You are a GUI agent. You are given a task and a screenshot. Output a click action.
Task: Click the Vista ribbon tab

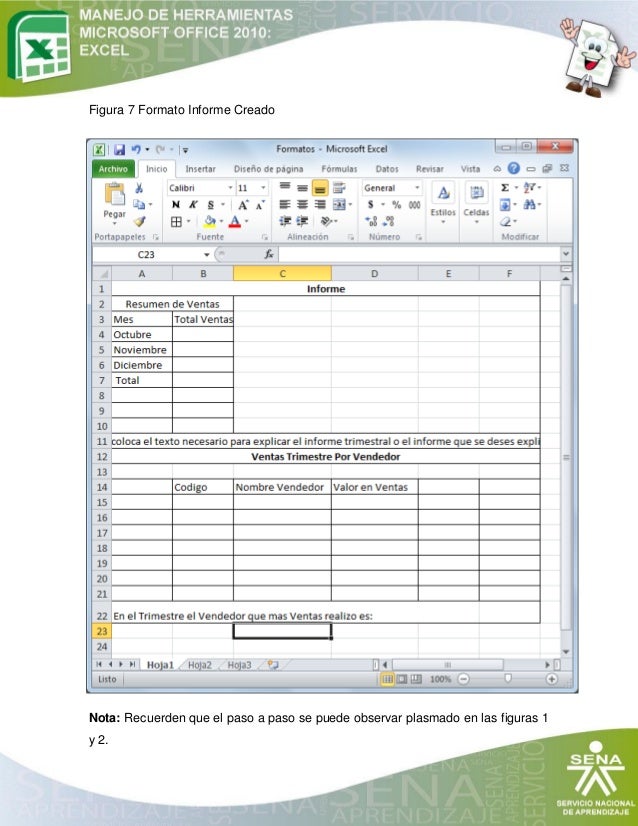(470, 169)
